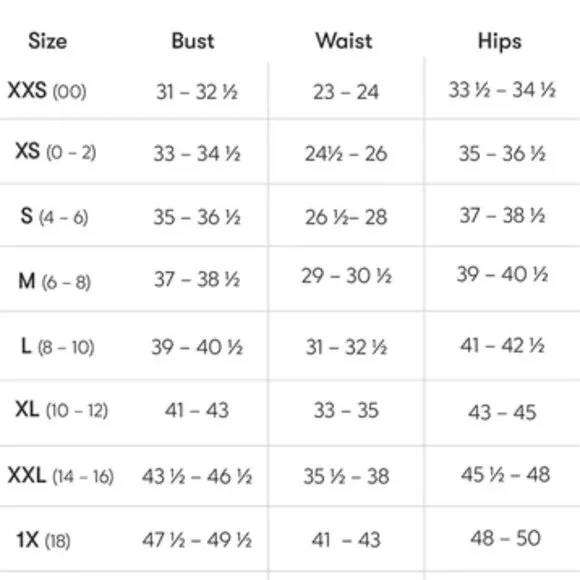The image size is (580, 580).
Task: Click the Hips column header
Action: pos(500,41)
